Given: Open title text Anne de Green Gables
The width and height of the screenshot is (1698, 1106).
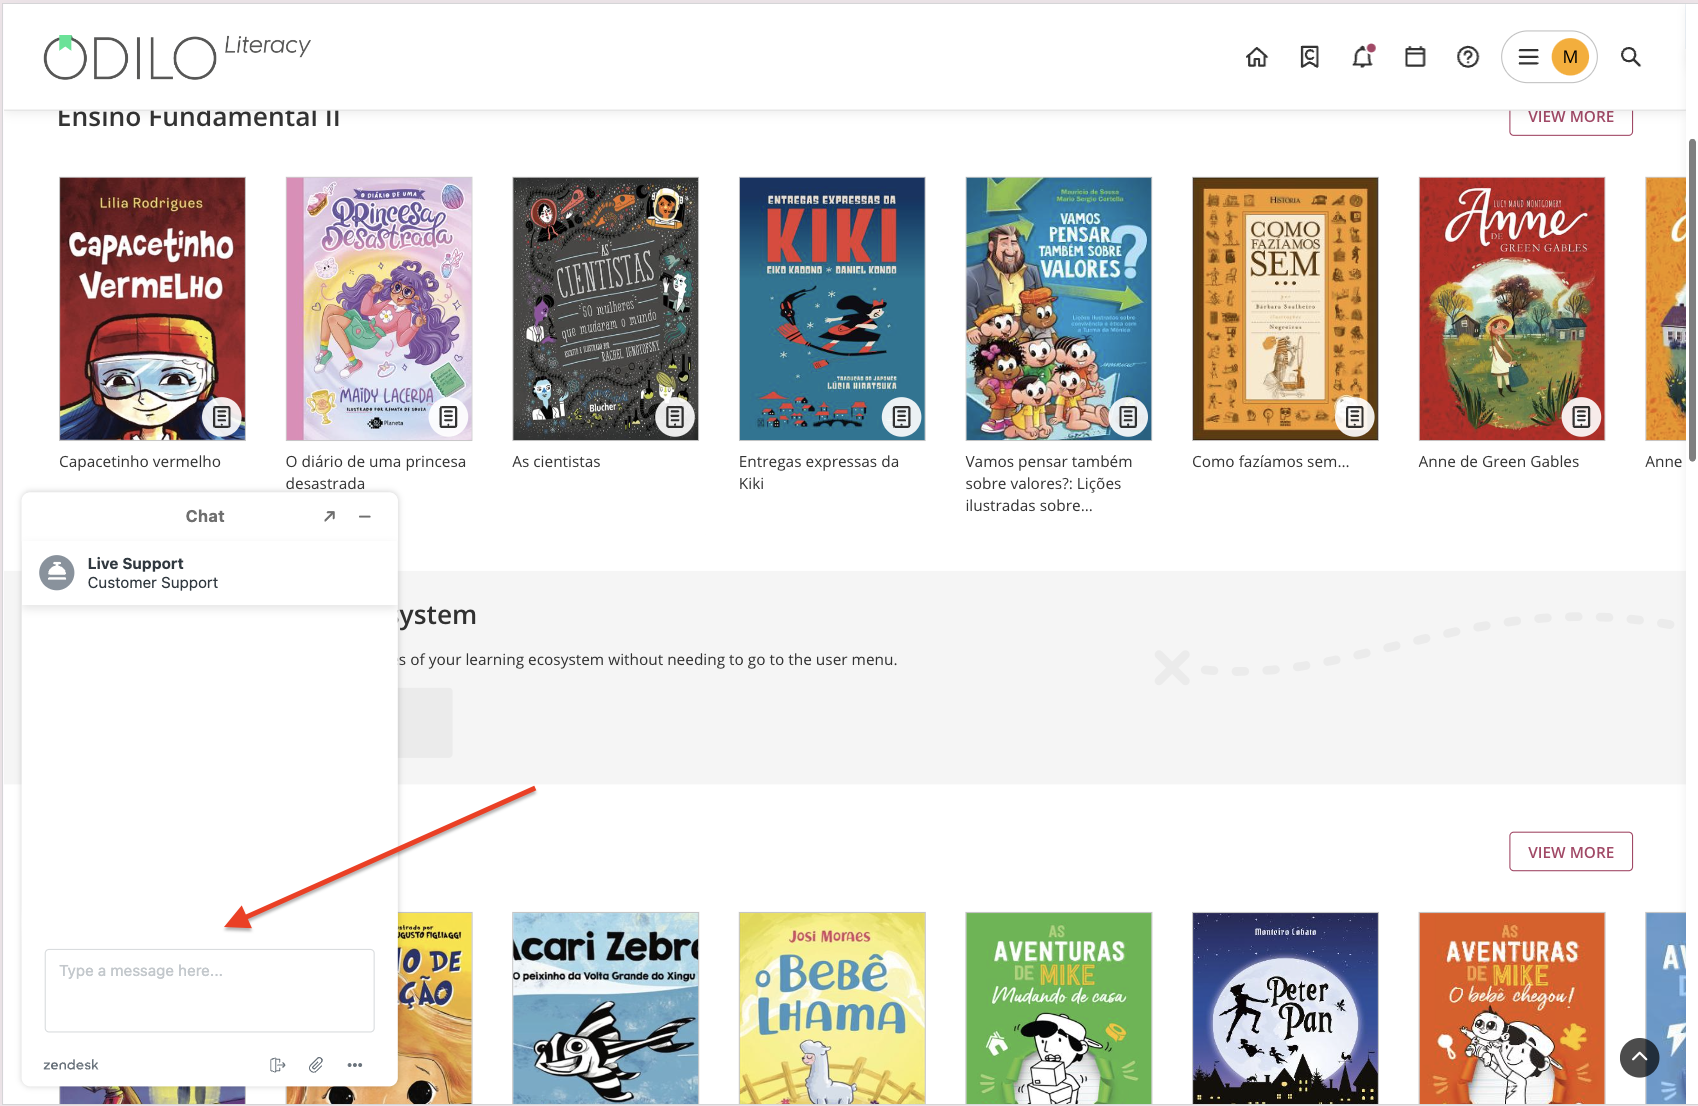Looking at the screenshot, I should click(1499, 462).
